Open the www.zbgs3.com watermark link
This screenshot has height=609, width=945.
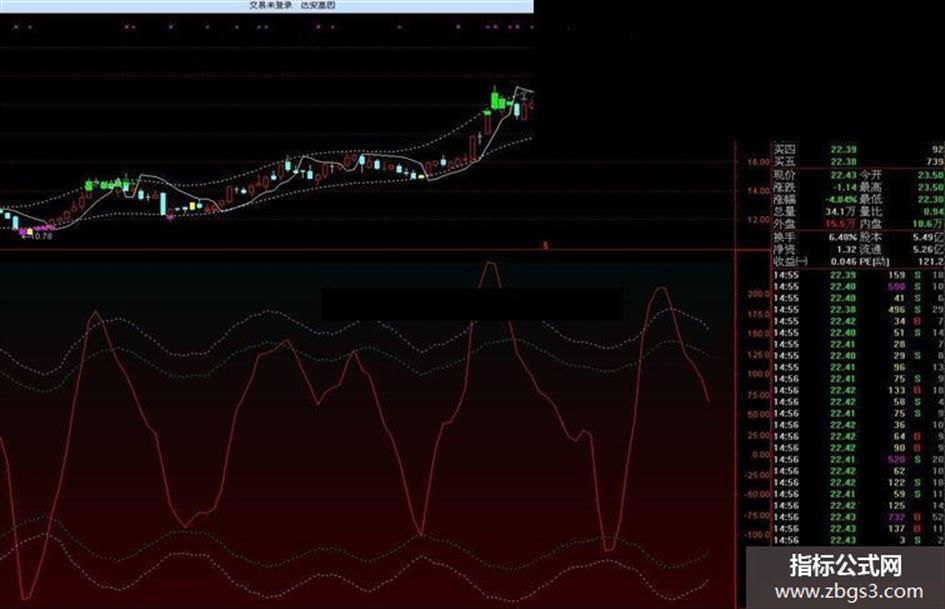coord(849,592)
